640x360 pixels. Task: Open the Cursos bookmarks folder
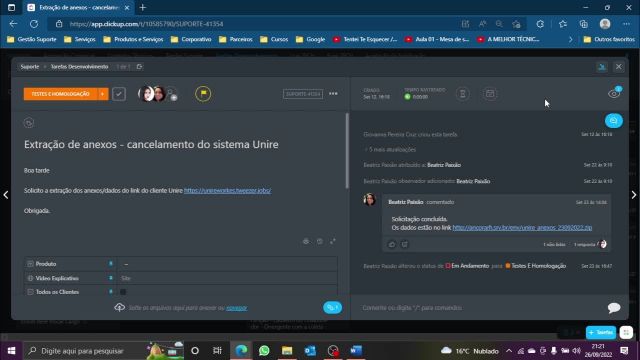pos(274,39)
